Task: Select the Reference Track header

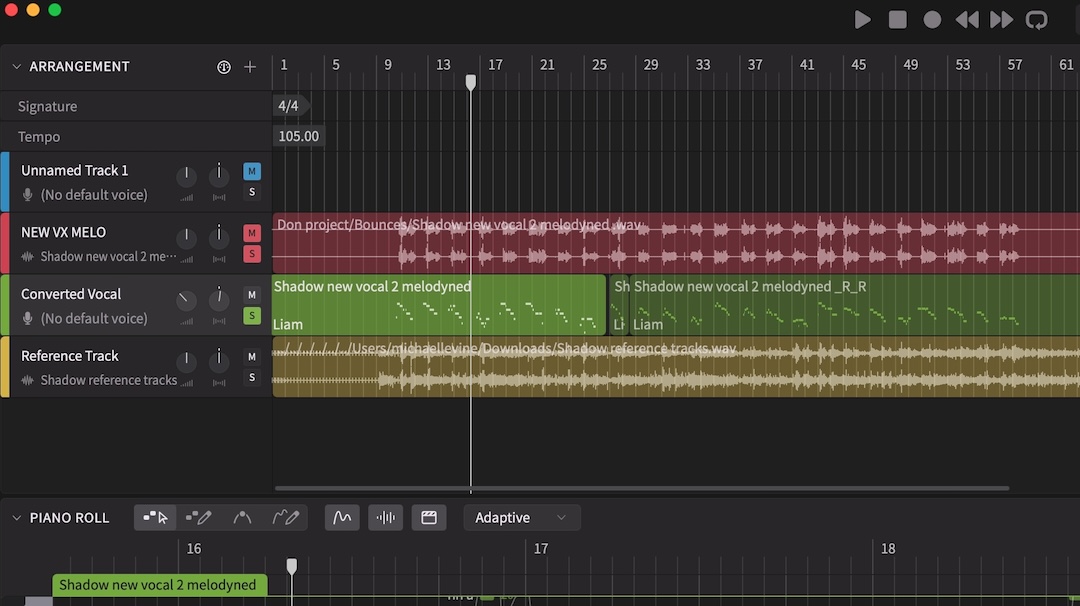Action: pyautogui.click(x=70, y=356)
